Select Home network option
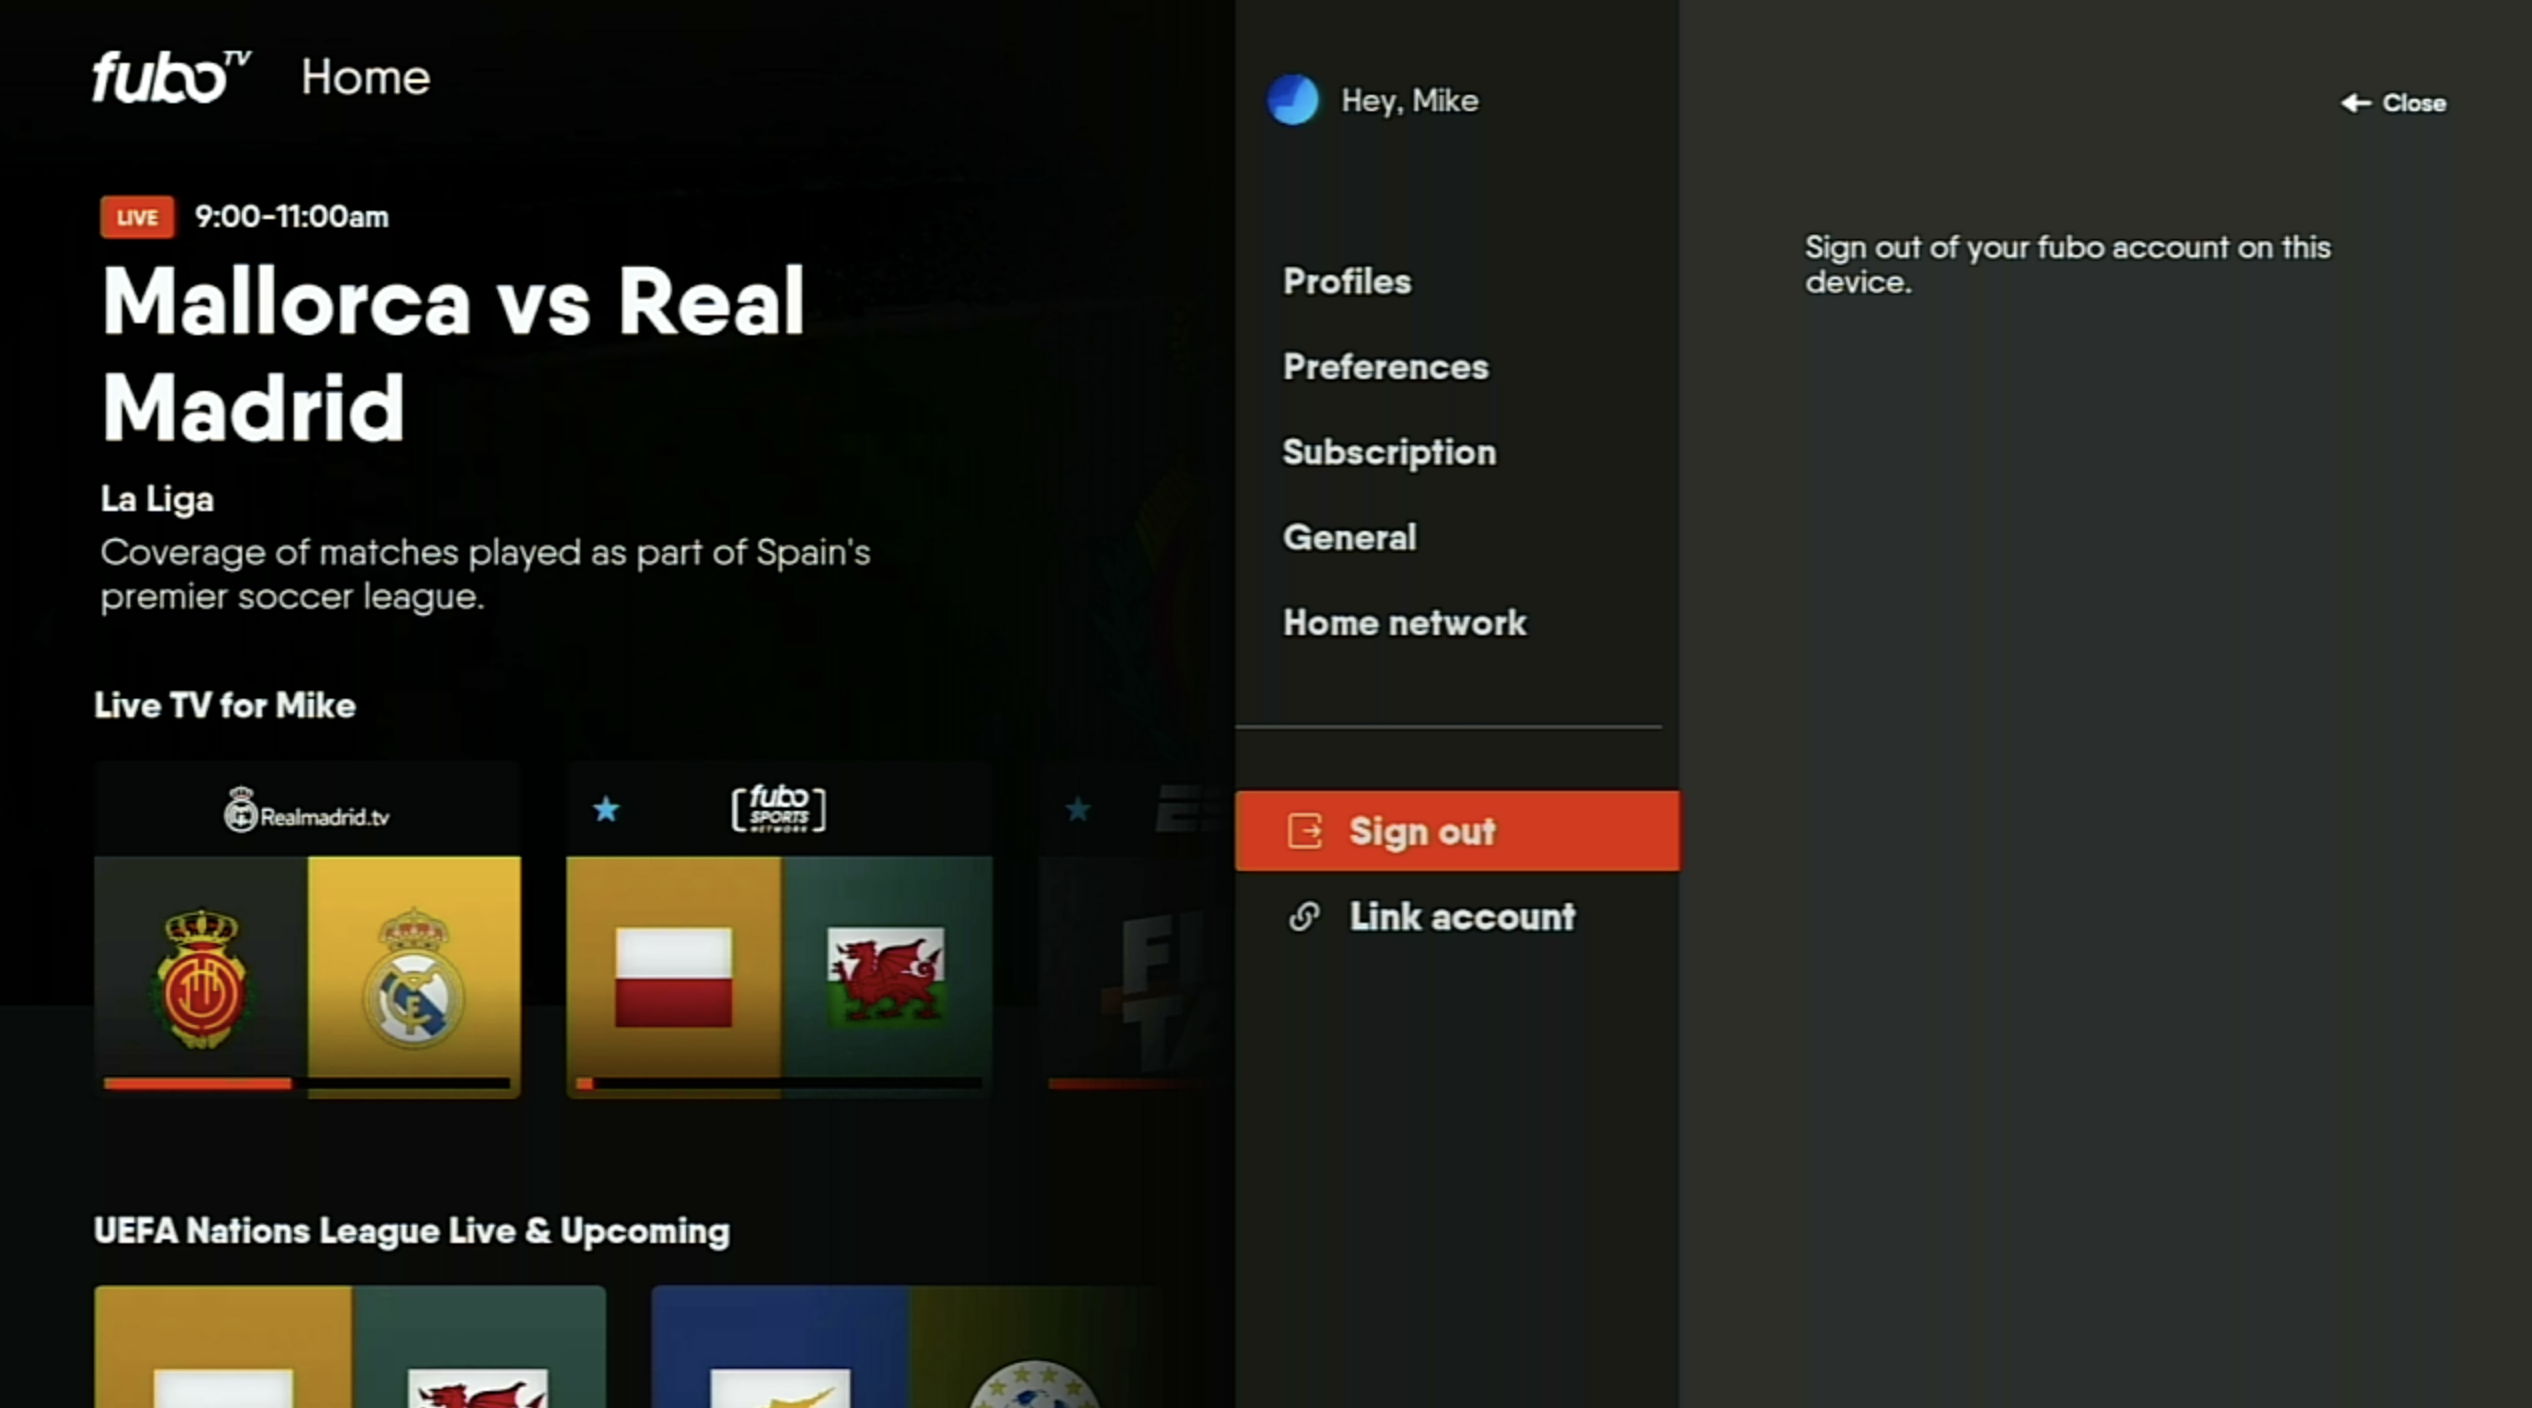The height and width of the screenshot is (1408, 2532). (x=1404, y=623)
